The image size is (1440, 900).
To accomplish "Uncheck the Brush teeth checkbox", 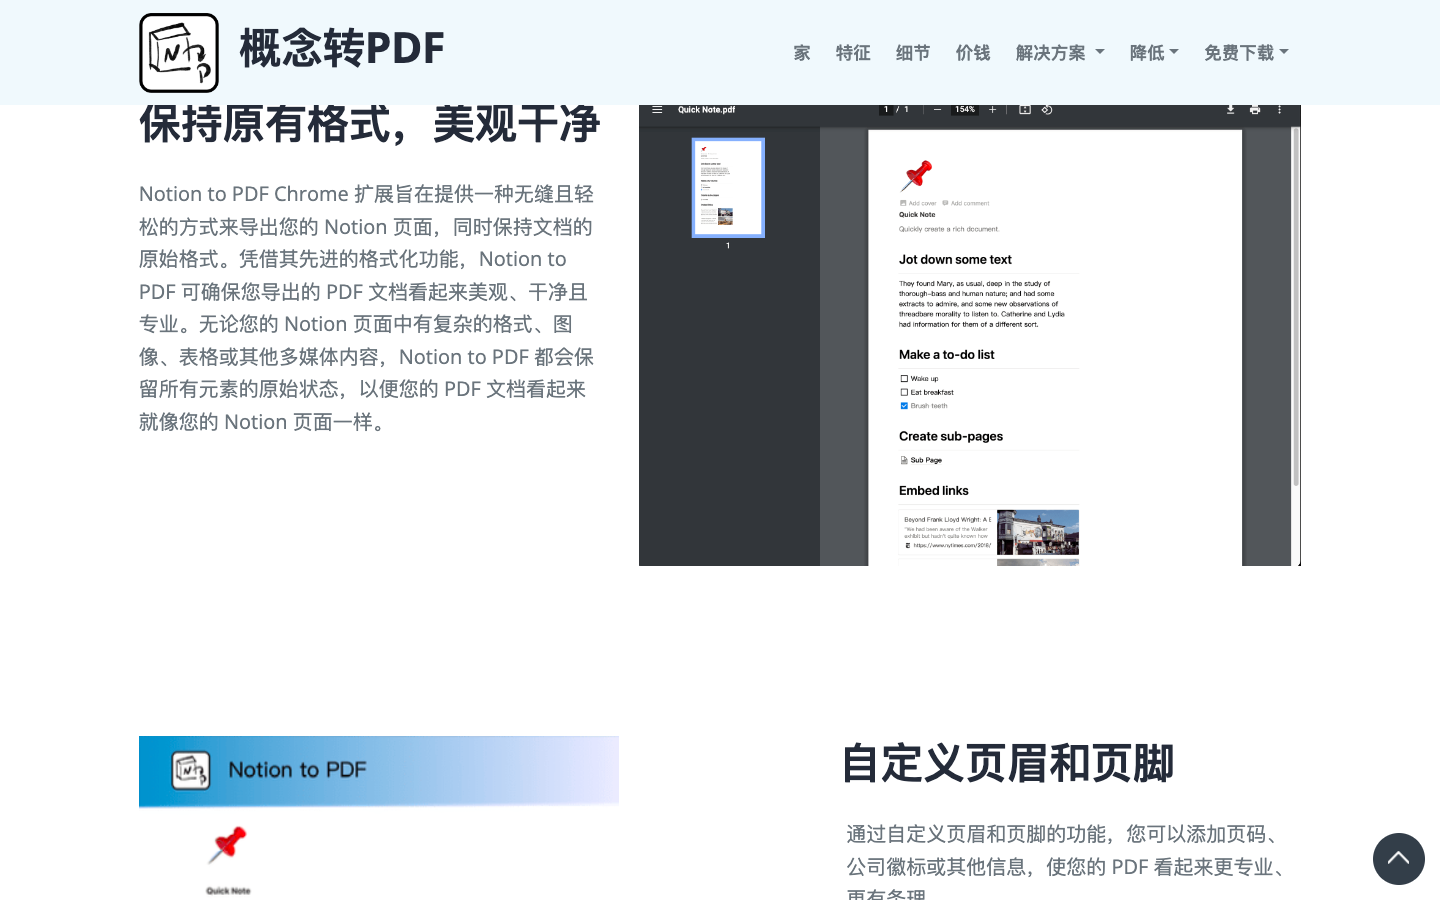I will pos(904,406).
